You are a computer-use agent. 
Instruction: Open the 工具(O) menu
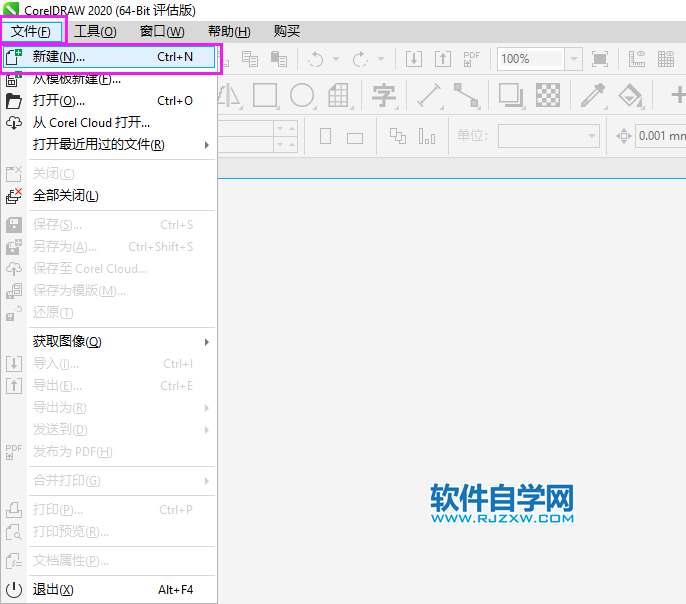click(x=95, y=31)
